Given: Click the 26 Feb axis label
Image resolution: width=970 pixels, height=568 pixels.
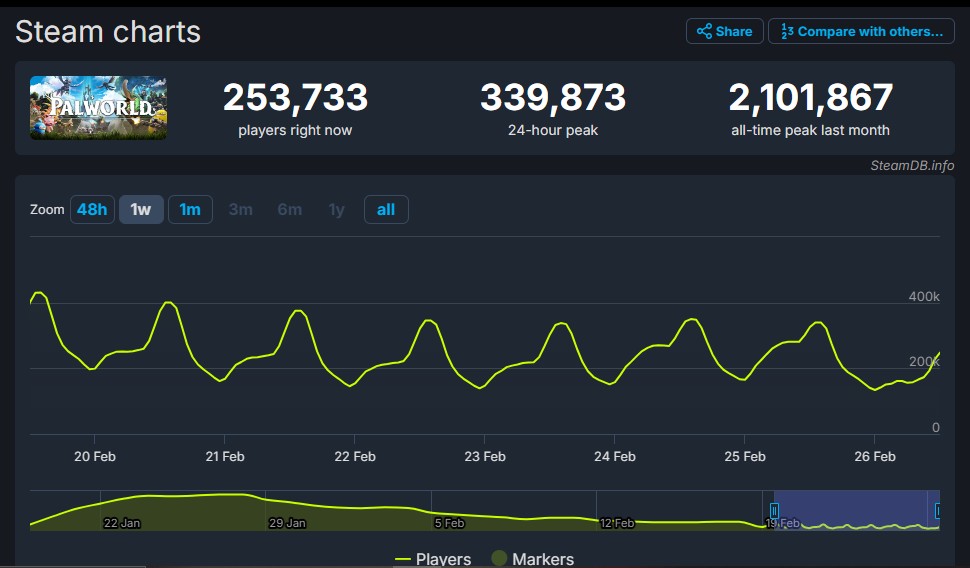Looking at the screenshot, I should point(875,457).
